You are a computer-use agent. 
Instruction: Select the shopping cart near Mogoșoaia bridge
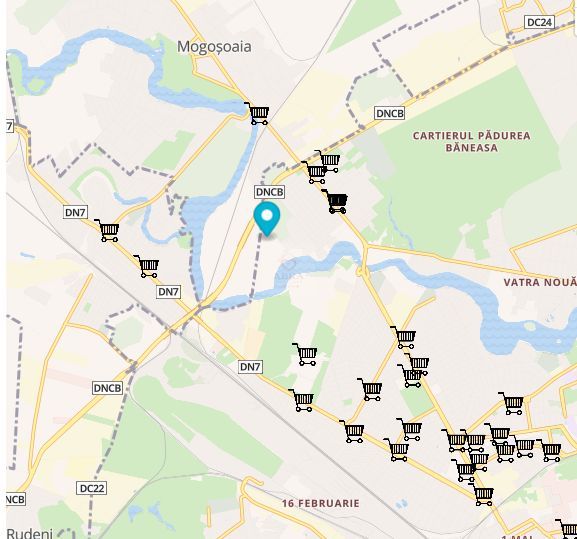[257, 114]
